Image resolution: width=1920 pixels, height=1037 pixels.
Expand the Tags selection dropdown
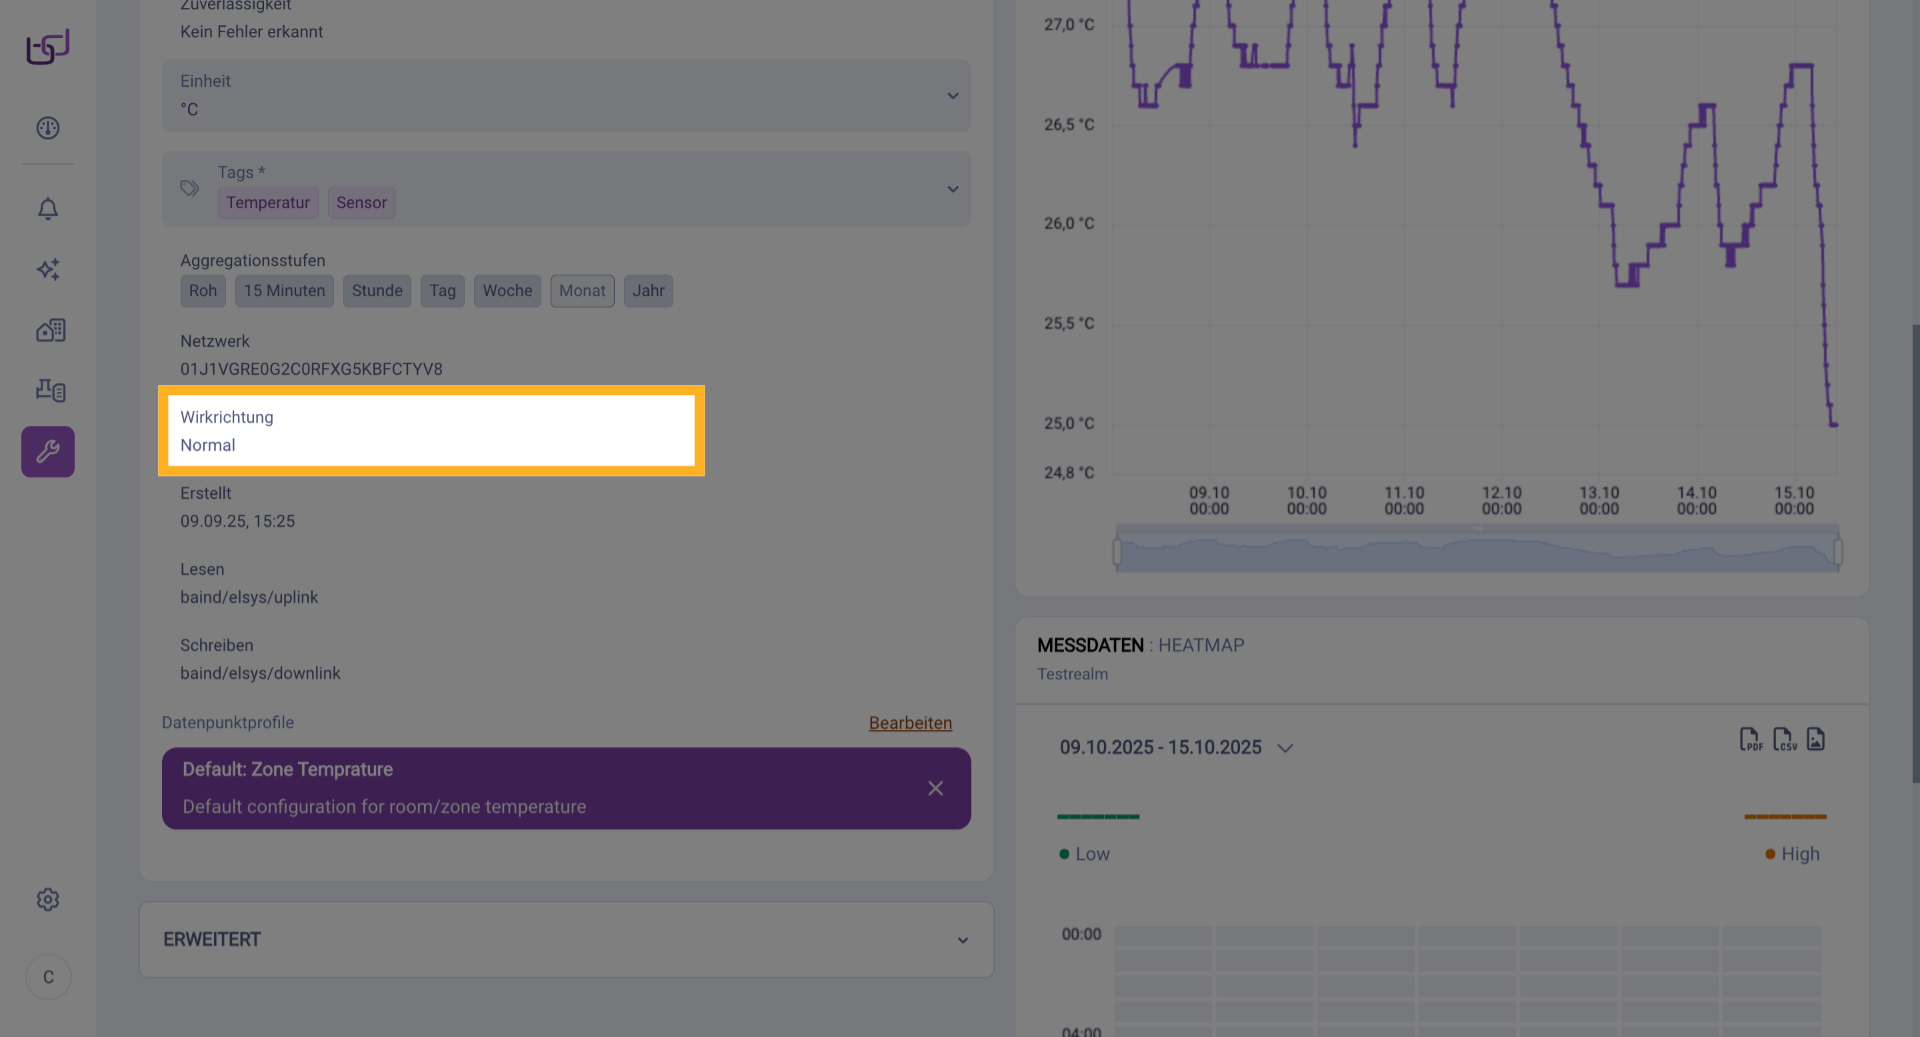pyautogui.click(x=952, y=189)
